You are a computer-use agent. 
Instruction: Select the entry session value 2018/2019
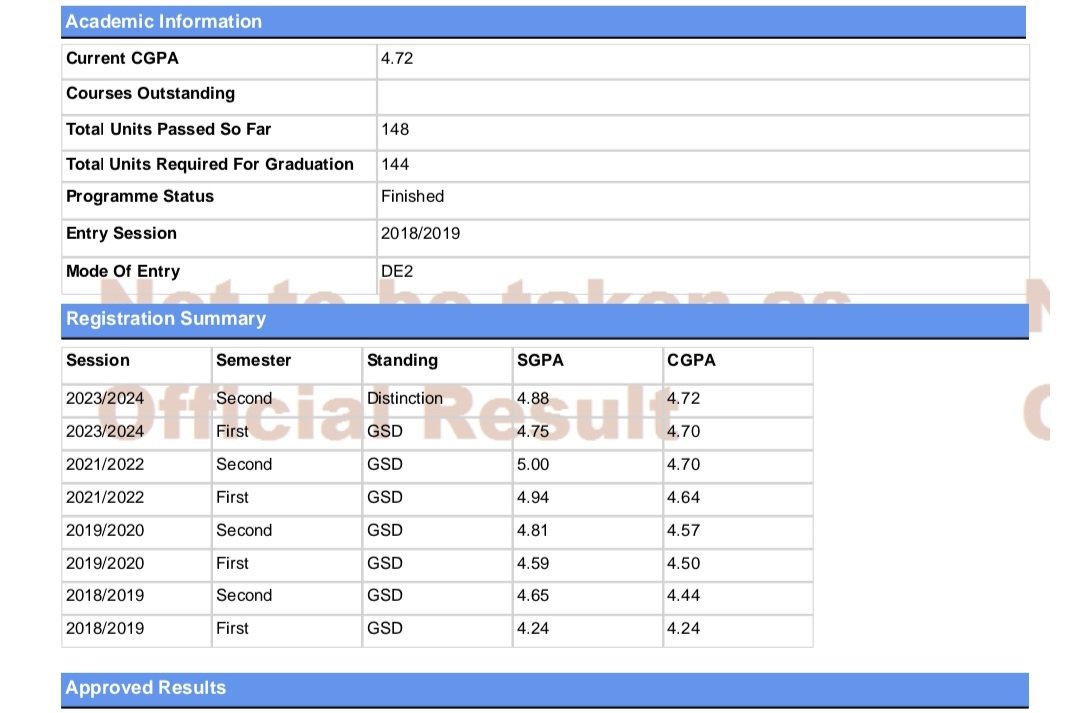tap(420, 234)
